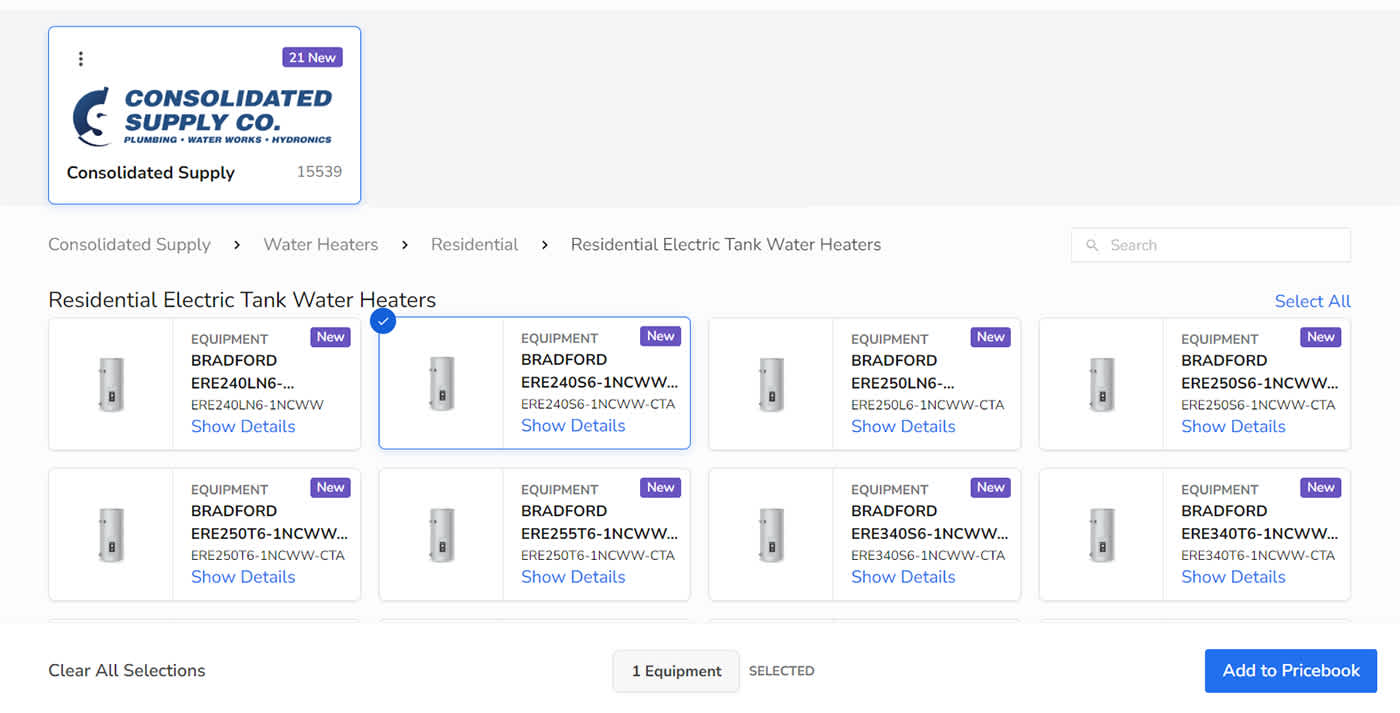Click the Search input field
Image resolution: width=1400 pixels, height=713 pixels.
1220,245
